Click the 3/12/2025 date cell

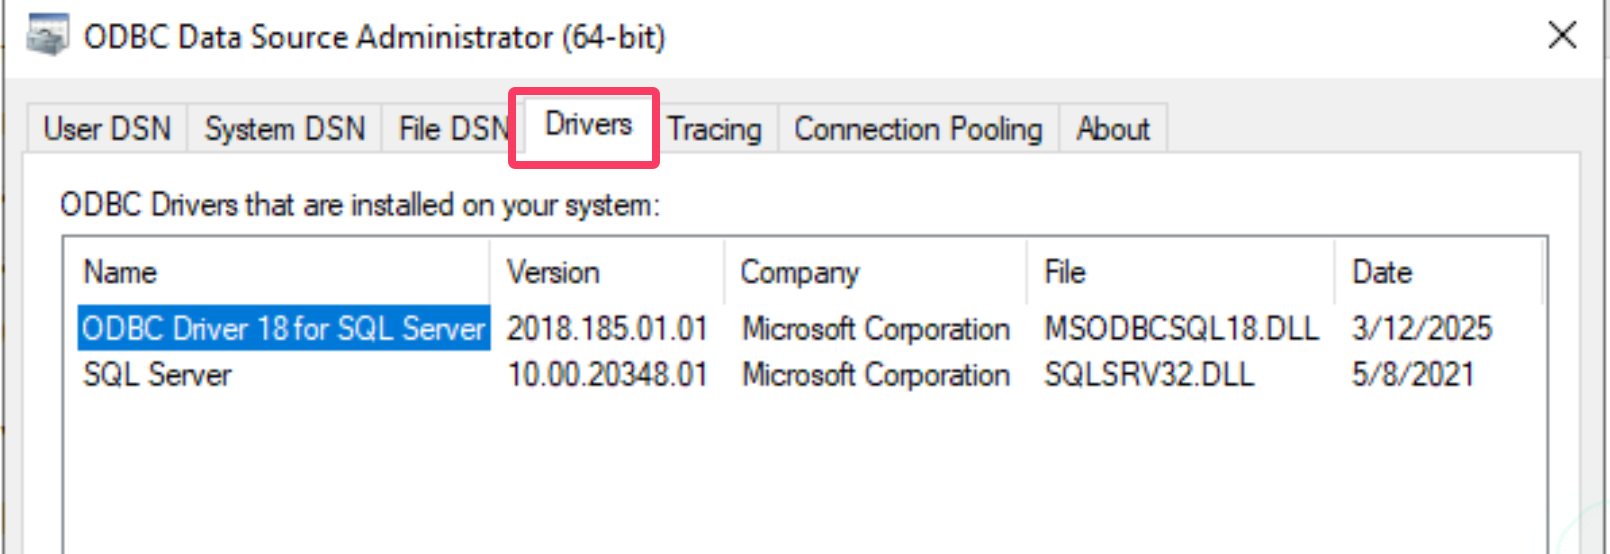pos(1421,328)
